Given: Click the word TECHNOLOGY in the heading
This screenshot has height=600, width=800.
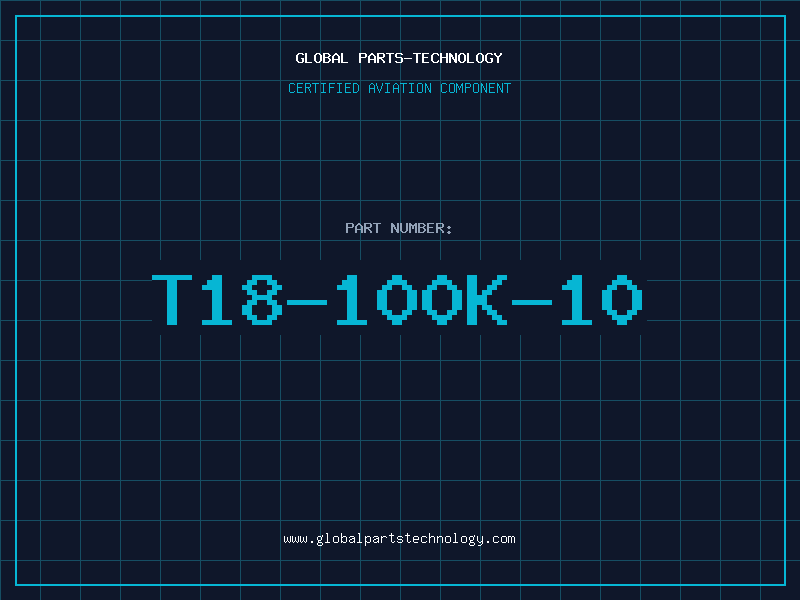Looking at the screenshot, I should click(458, 58).
